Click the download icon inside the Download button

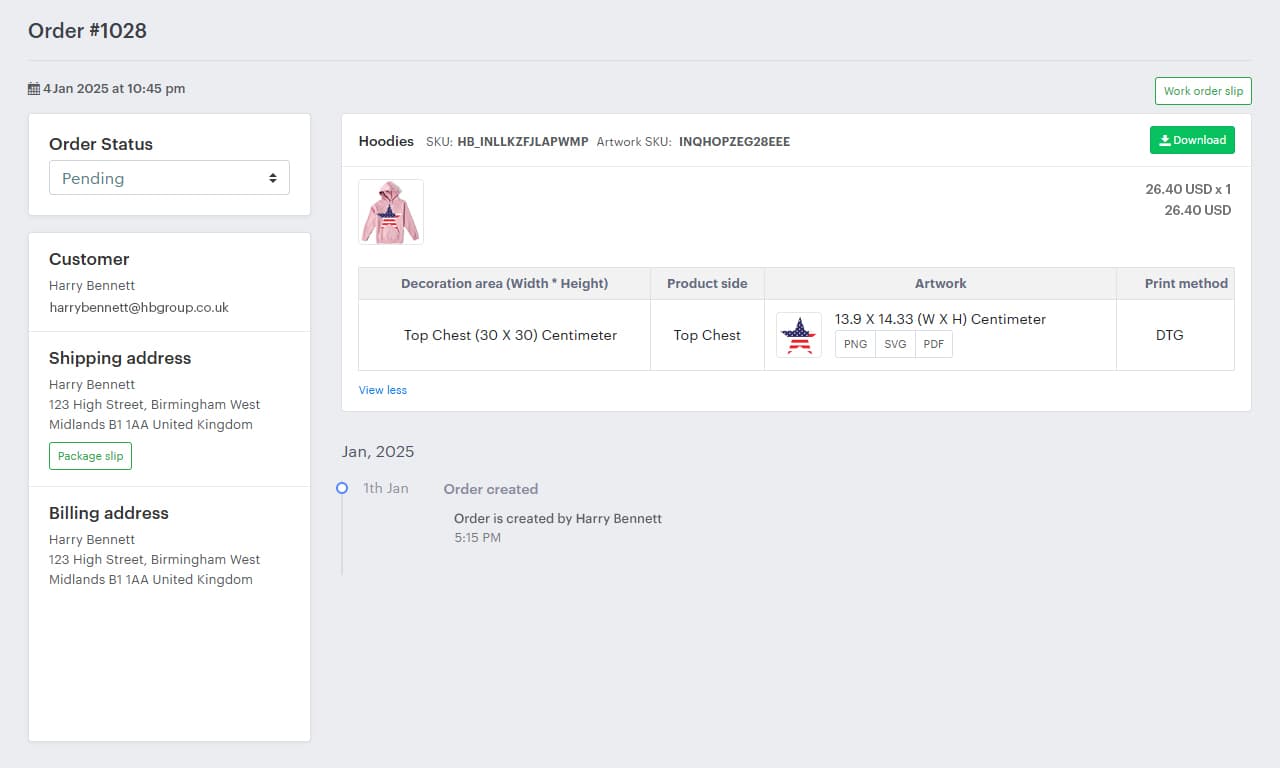pyautogui.click(x=1166, y=140)
